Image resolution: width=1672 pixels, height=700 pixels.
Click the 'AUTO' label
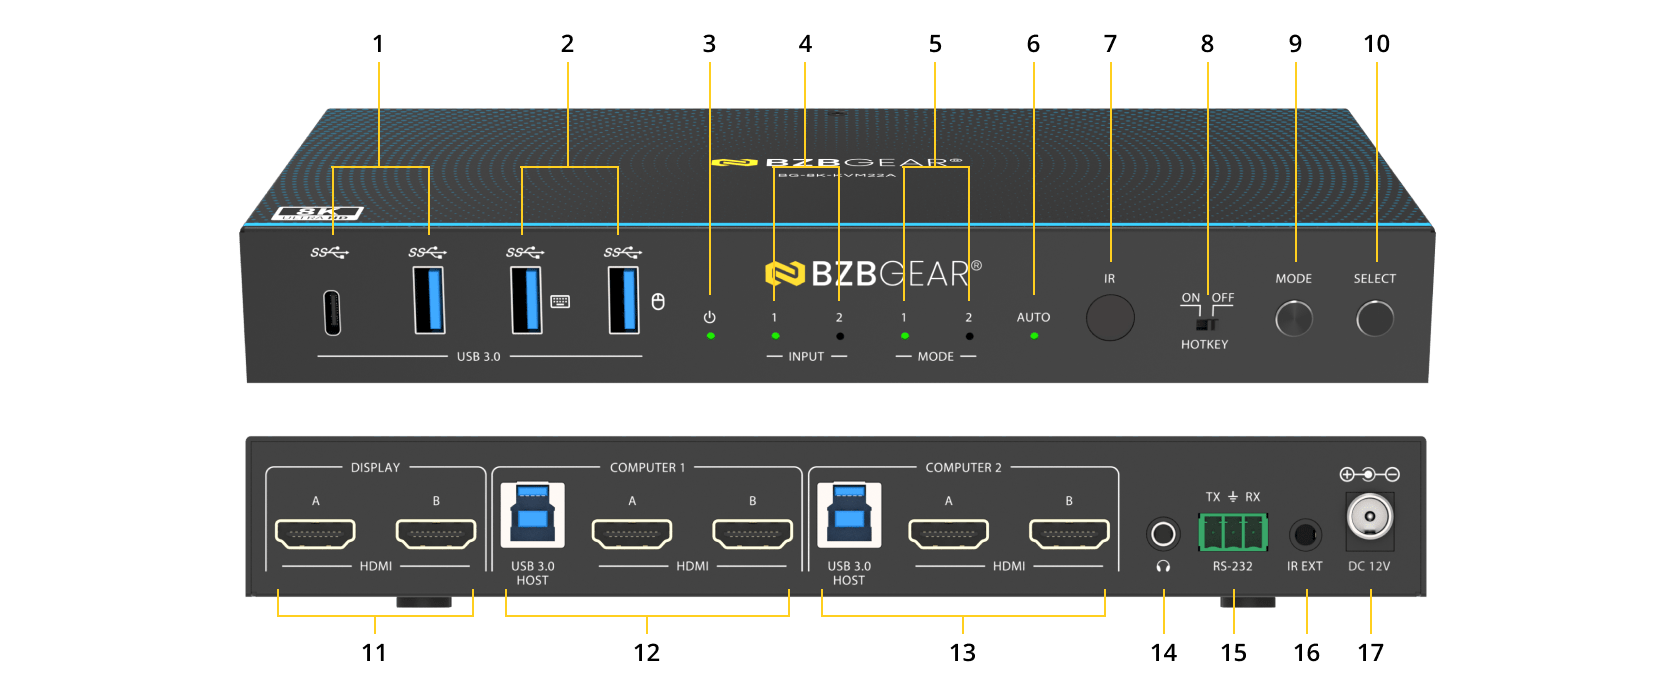tap(1034, 317)
